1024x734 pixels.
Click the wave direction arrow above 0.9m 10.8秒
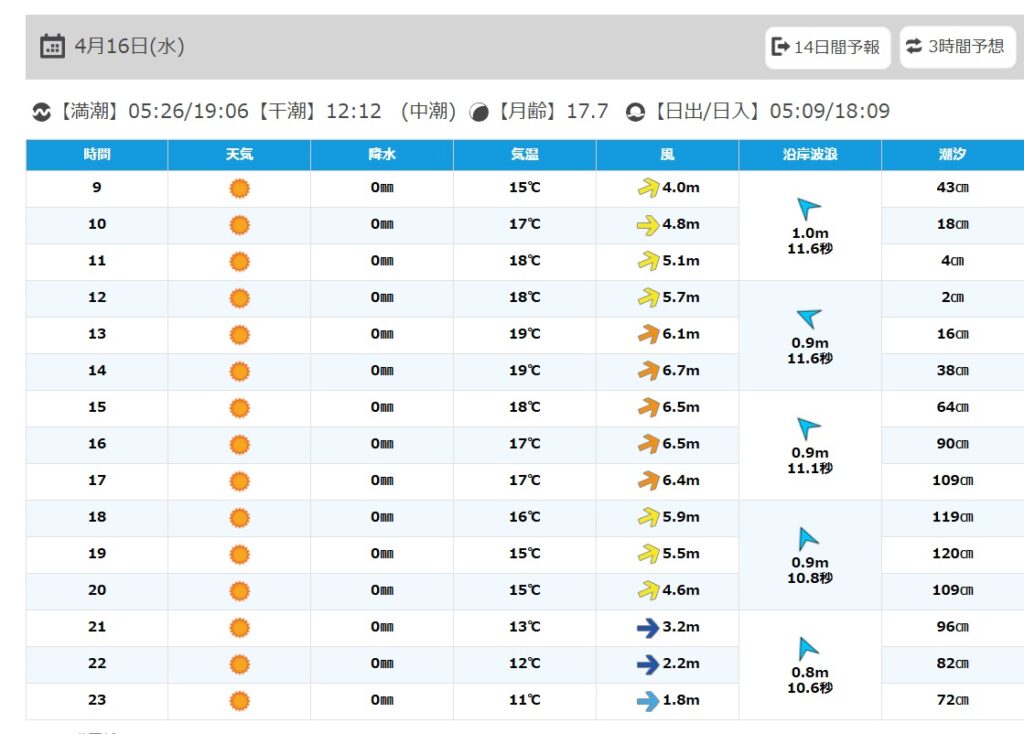point(808,538)
